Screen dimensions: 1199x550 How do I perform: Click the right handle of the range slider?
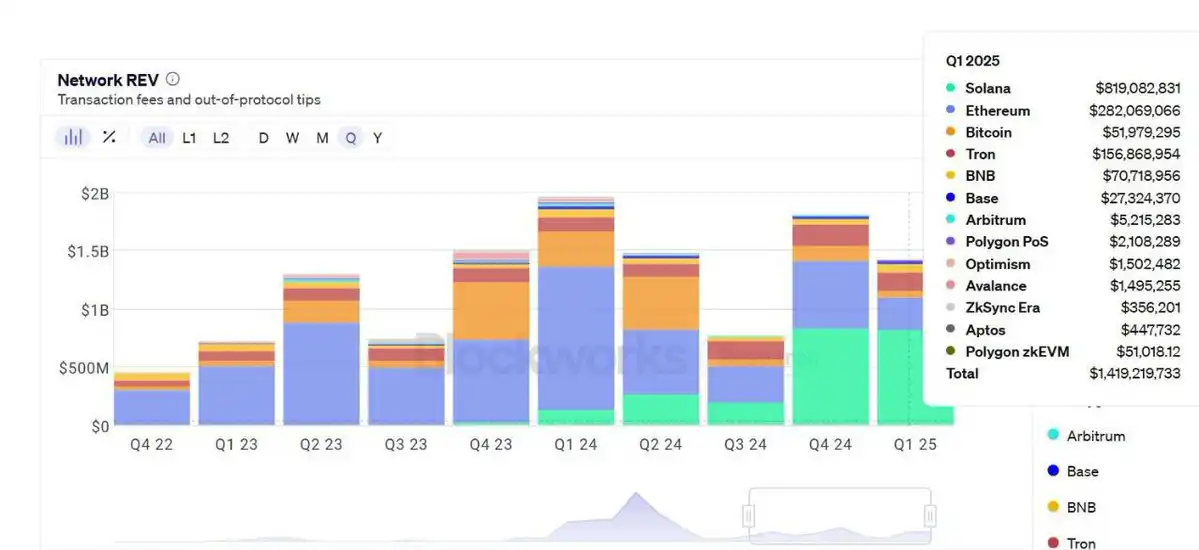930,515
